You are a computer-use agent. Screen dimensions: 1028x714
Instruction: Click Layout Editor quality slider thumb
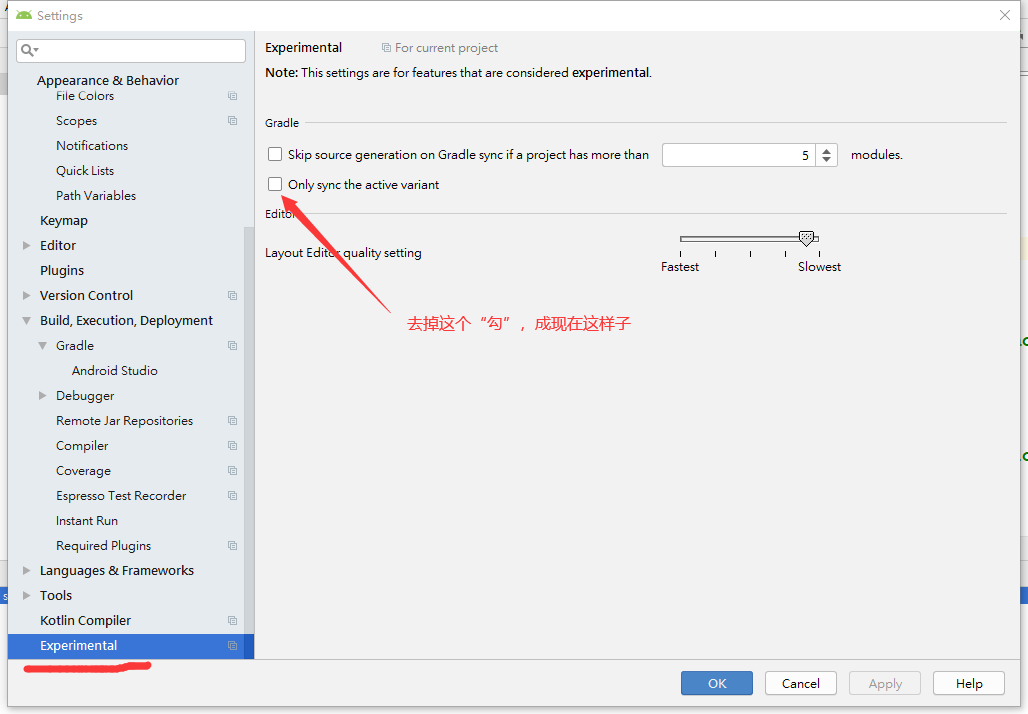click(x=806, y=238)
